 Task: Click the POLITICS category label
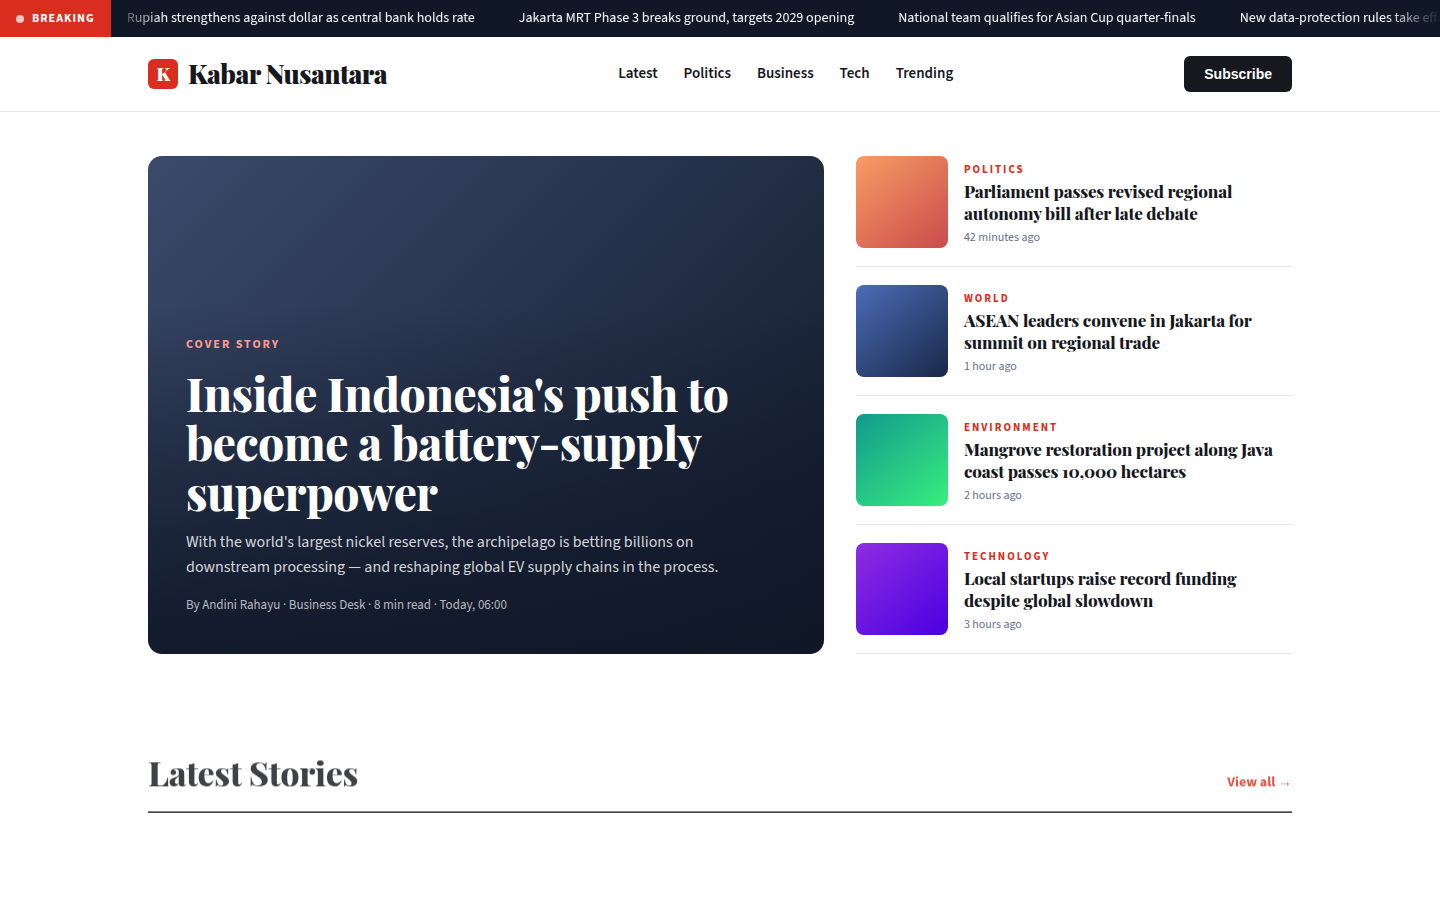click(994, 169)
